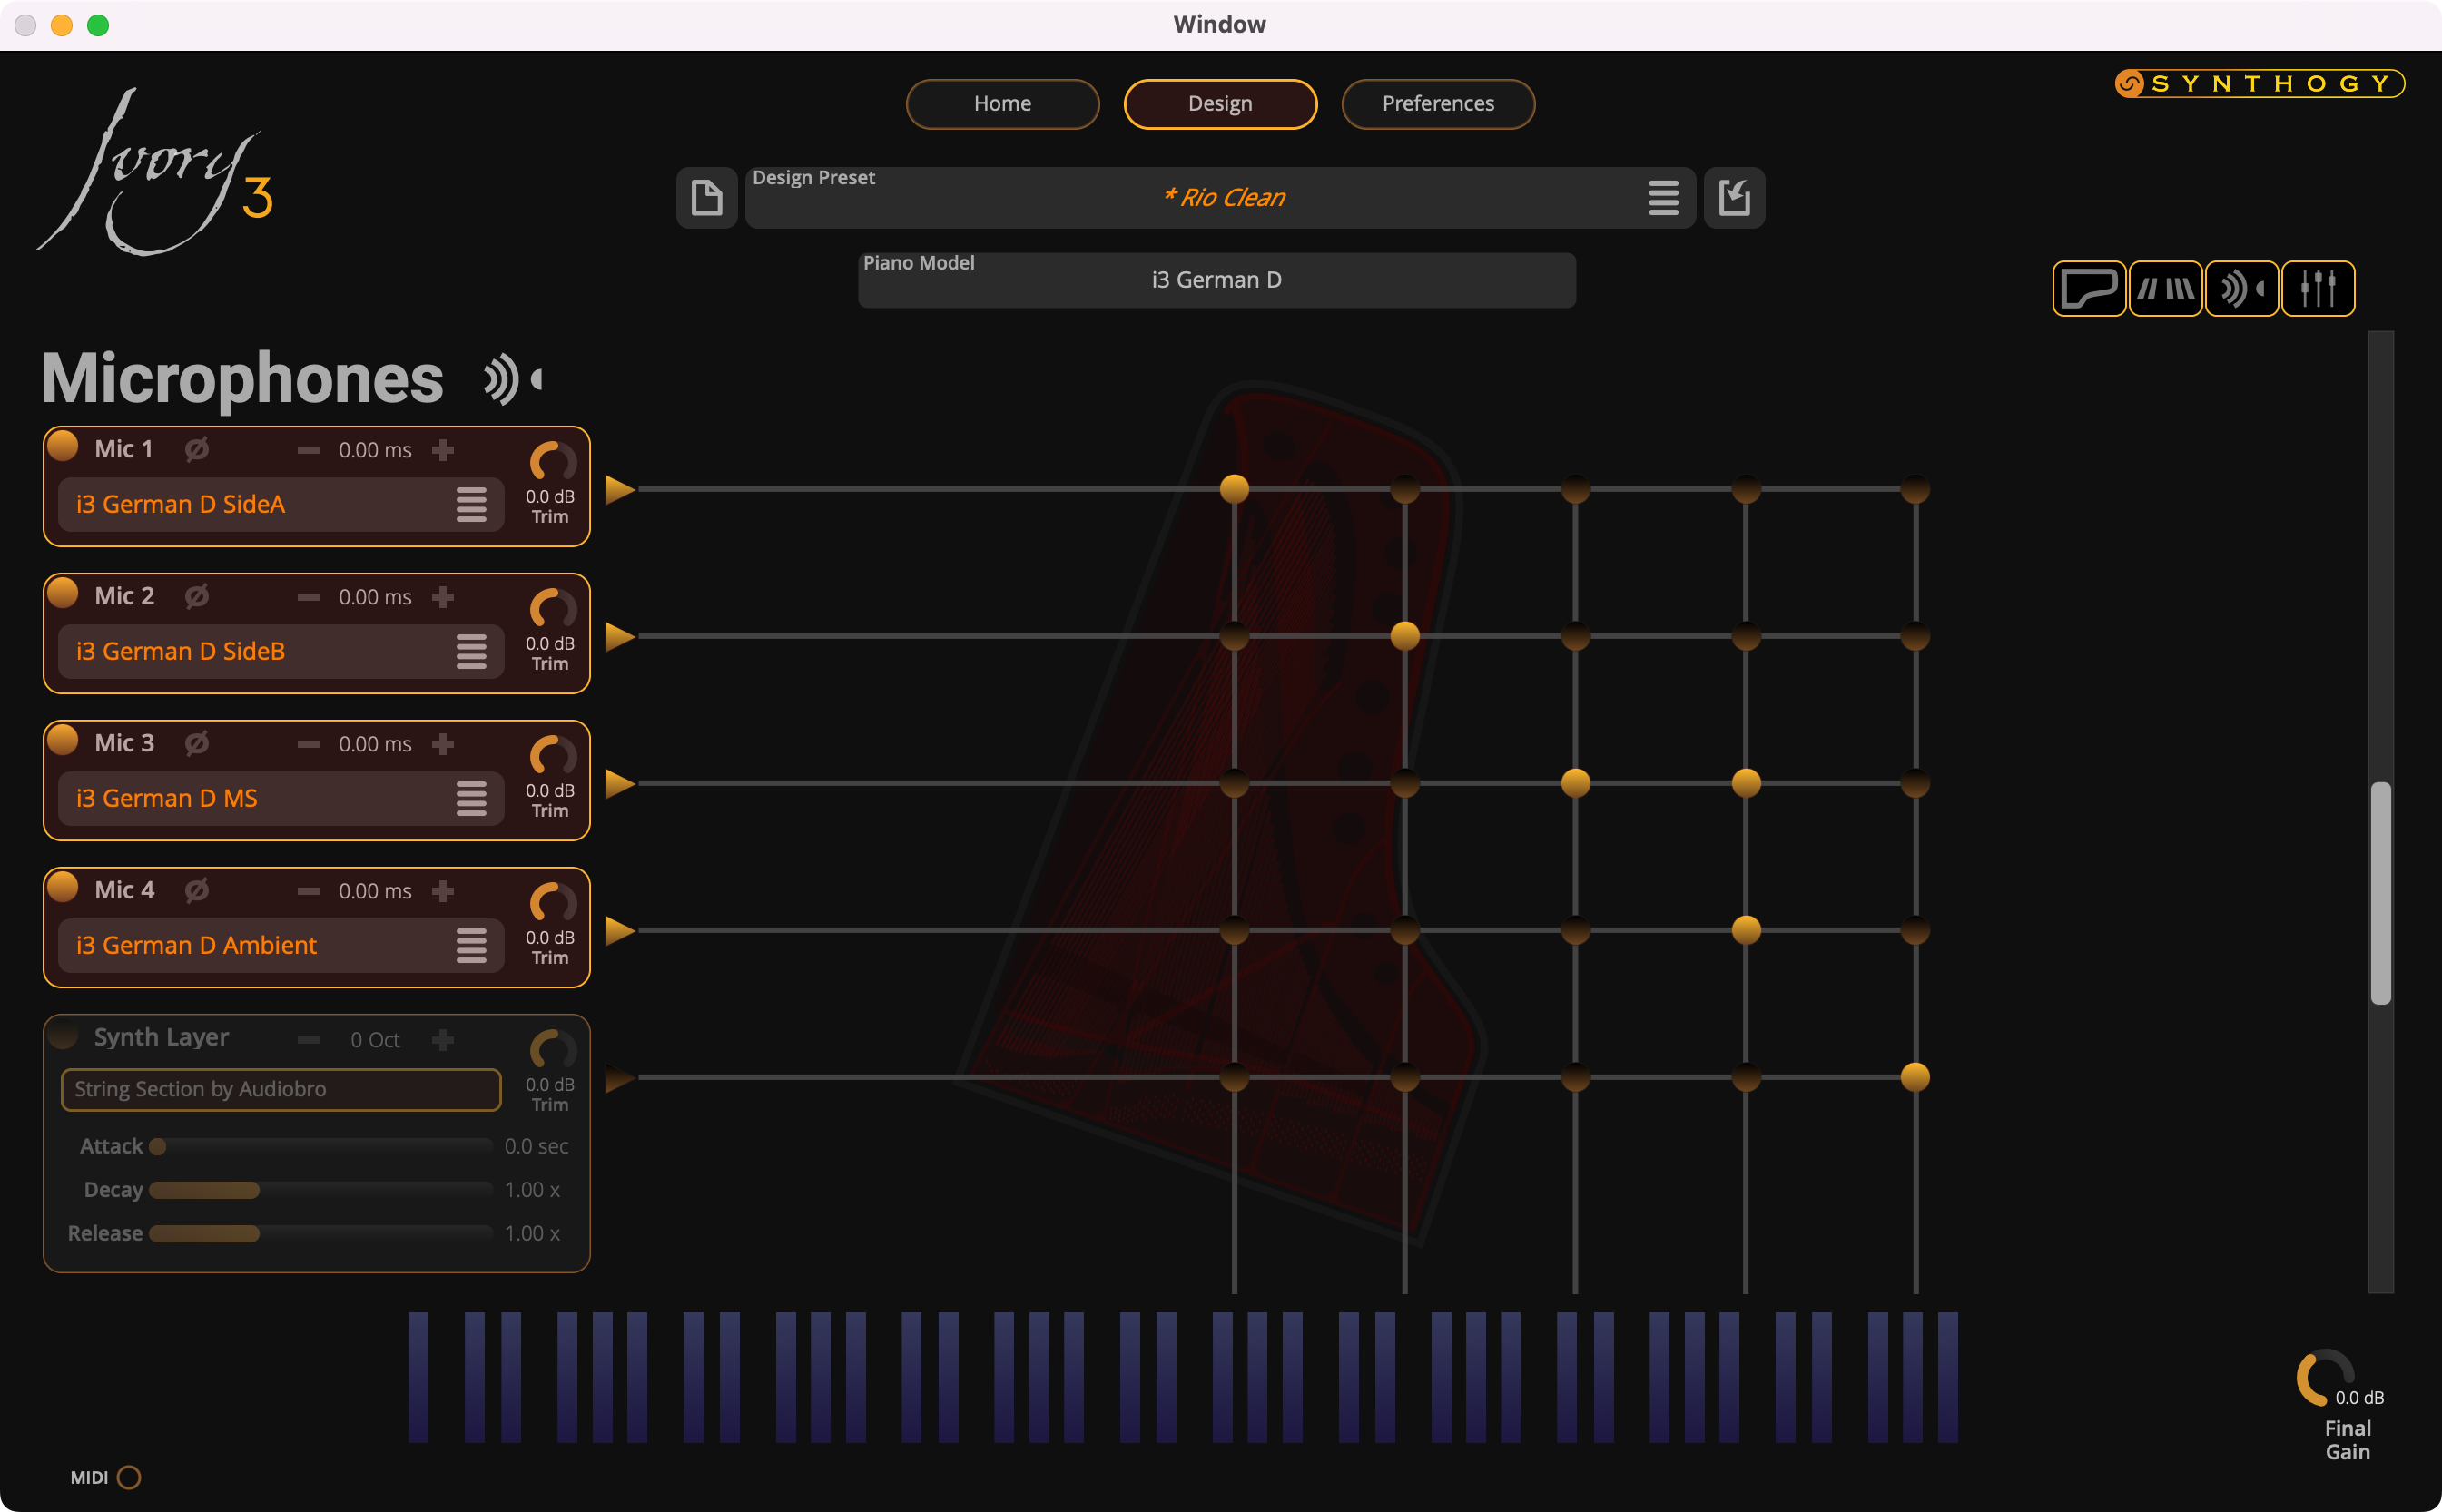Click the Synth Layer routing arrow
The height and width of the screenshot is (1512, 2442).
[620, 1078]
